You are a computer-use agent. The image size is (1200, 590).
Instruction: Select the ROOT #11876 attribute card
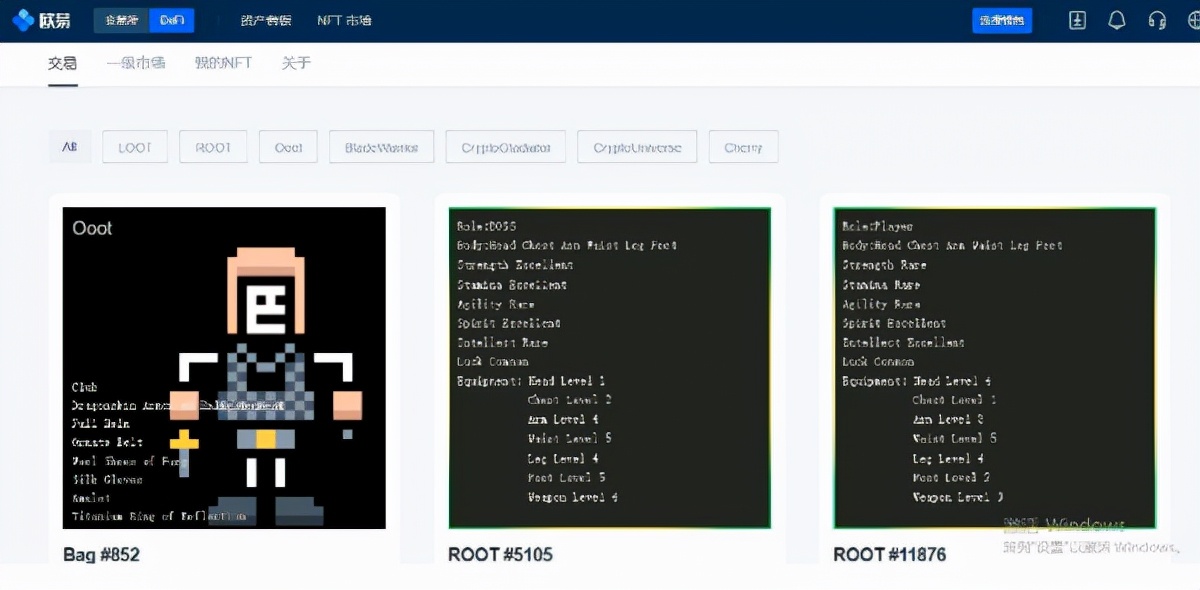pos(995,367)
